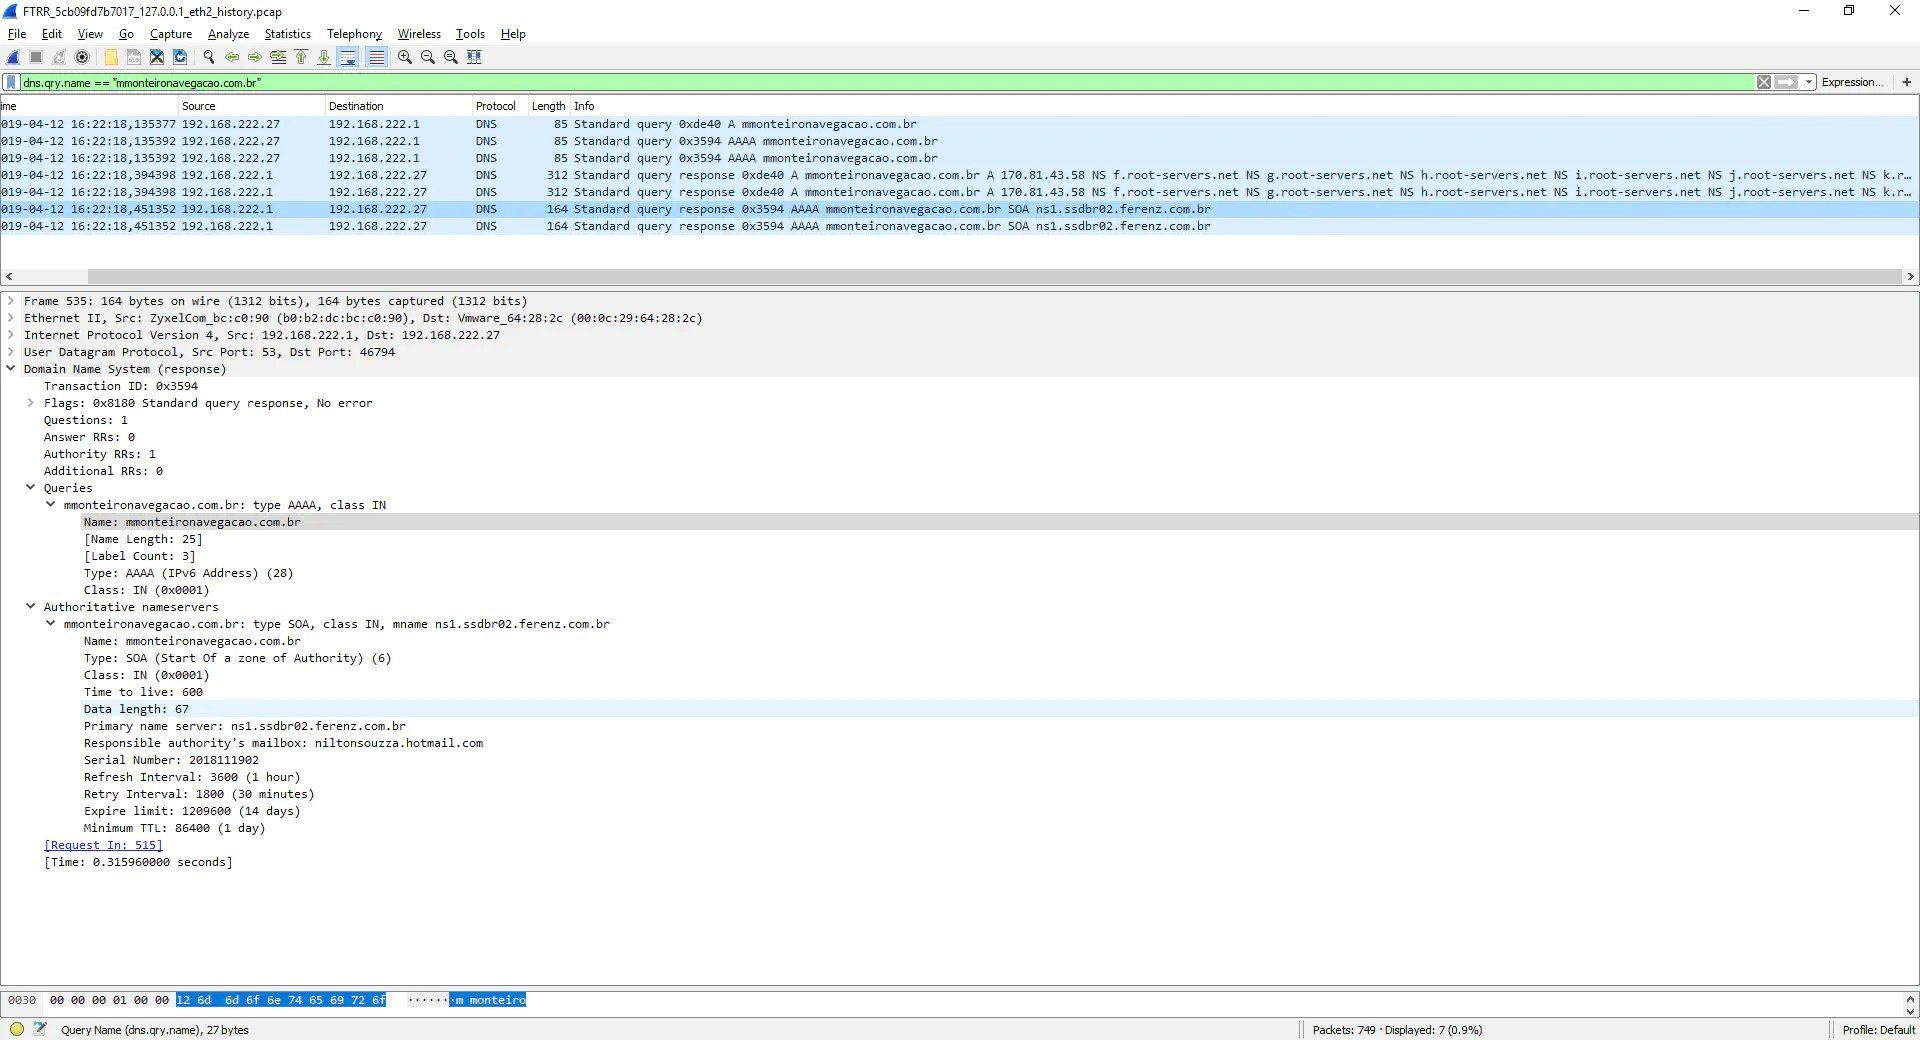Screen dimensions: 1920x1040
Task: Click the Resize columns toolbar icon
Action: pos(474,57)
